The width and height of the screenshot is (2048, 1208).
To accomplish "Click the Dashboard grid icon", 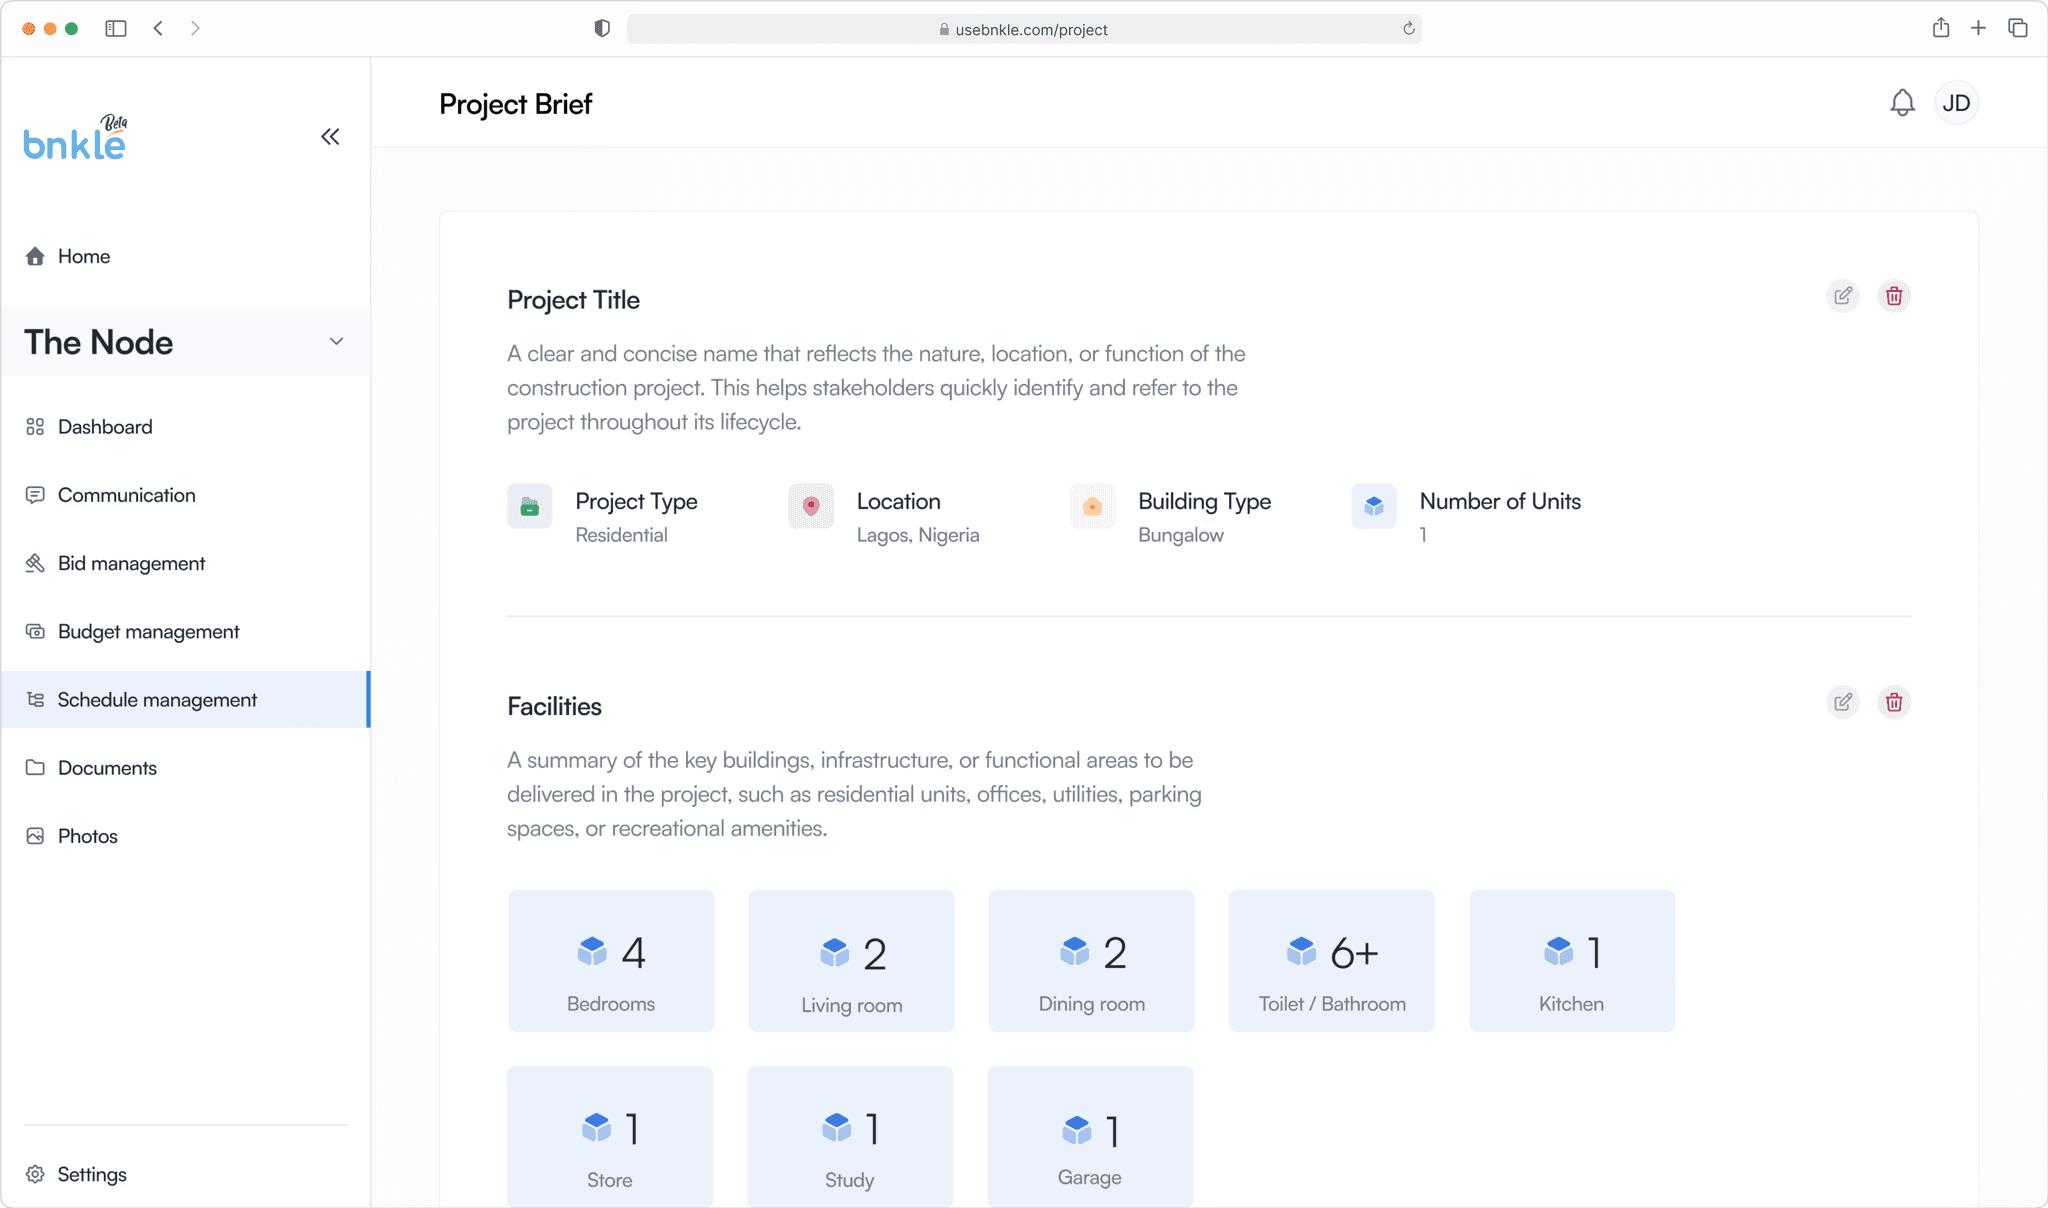I will tap(35, 427).
